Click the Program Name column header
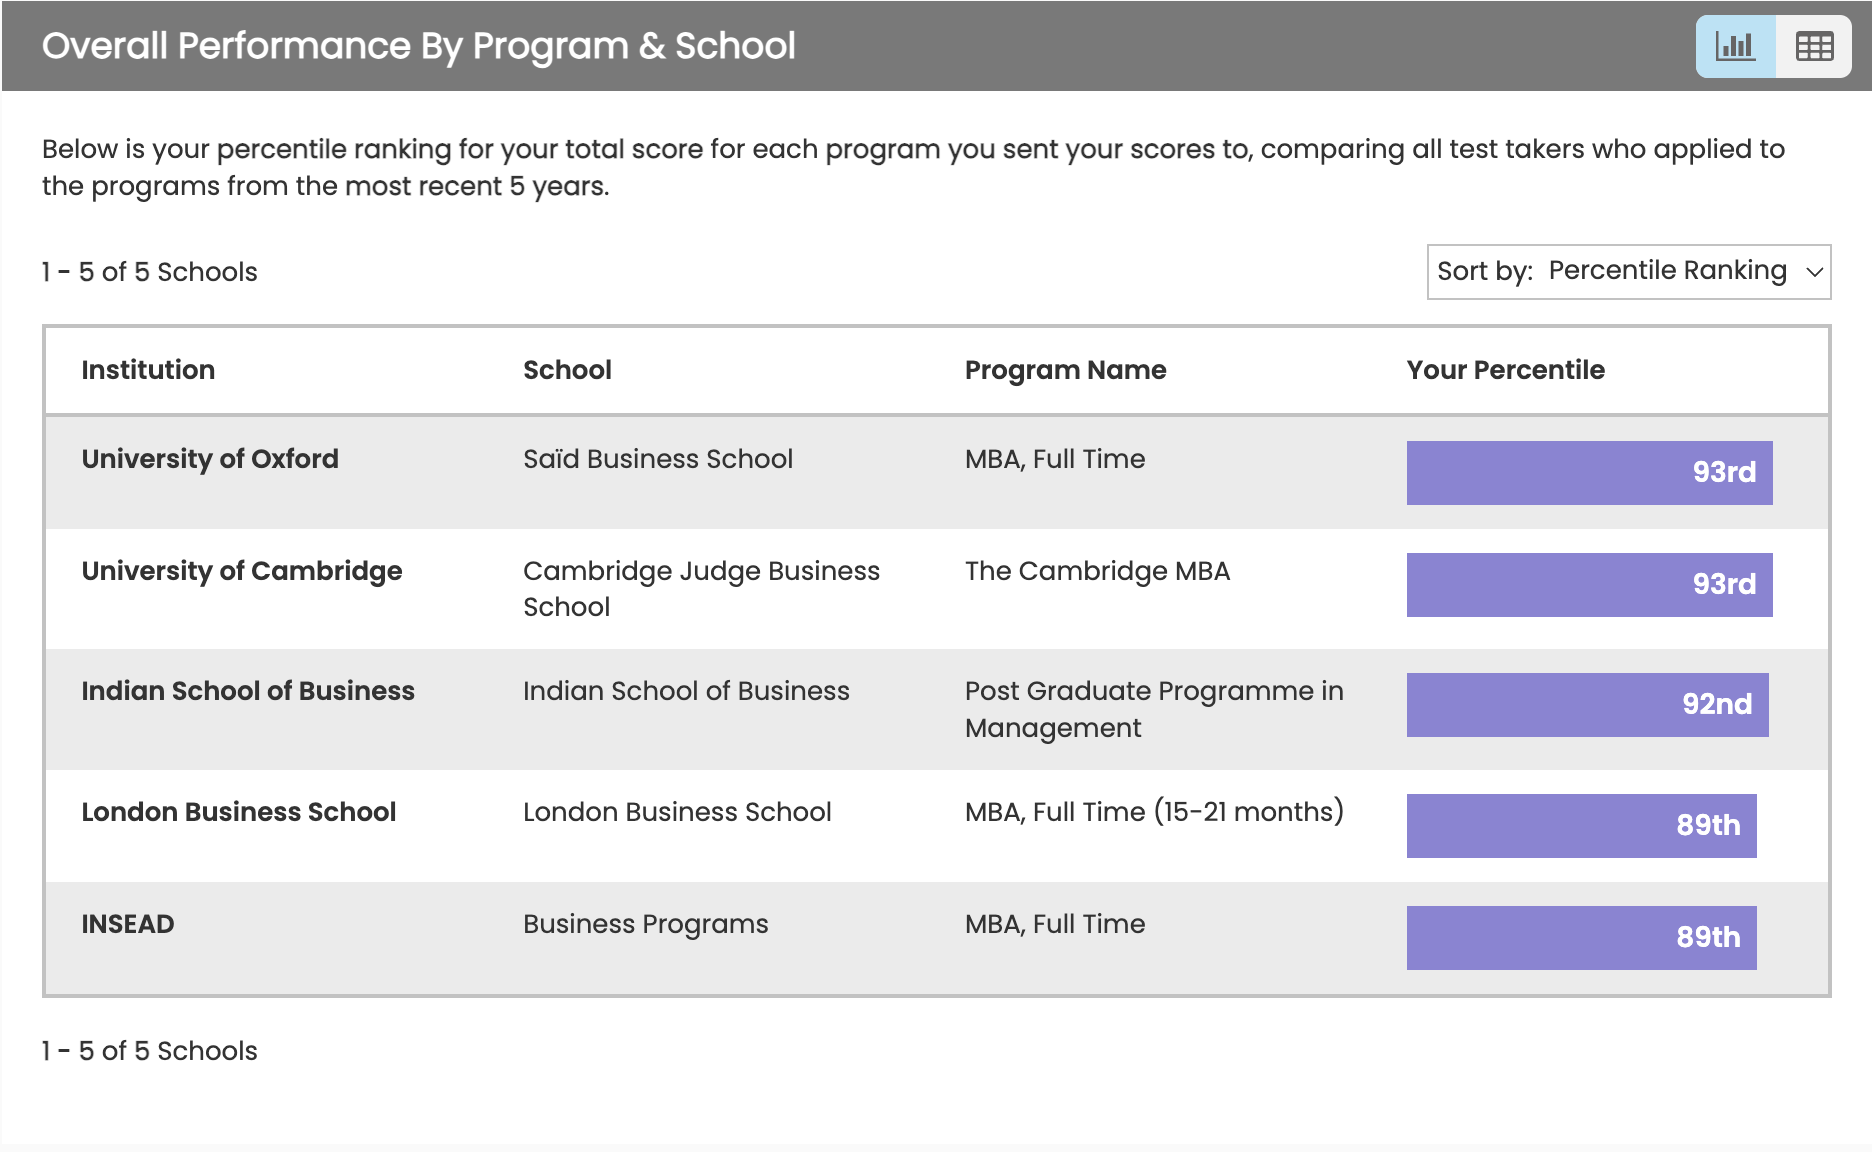 tap(1065, 370)
